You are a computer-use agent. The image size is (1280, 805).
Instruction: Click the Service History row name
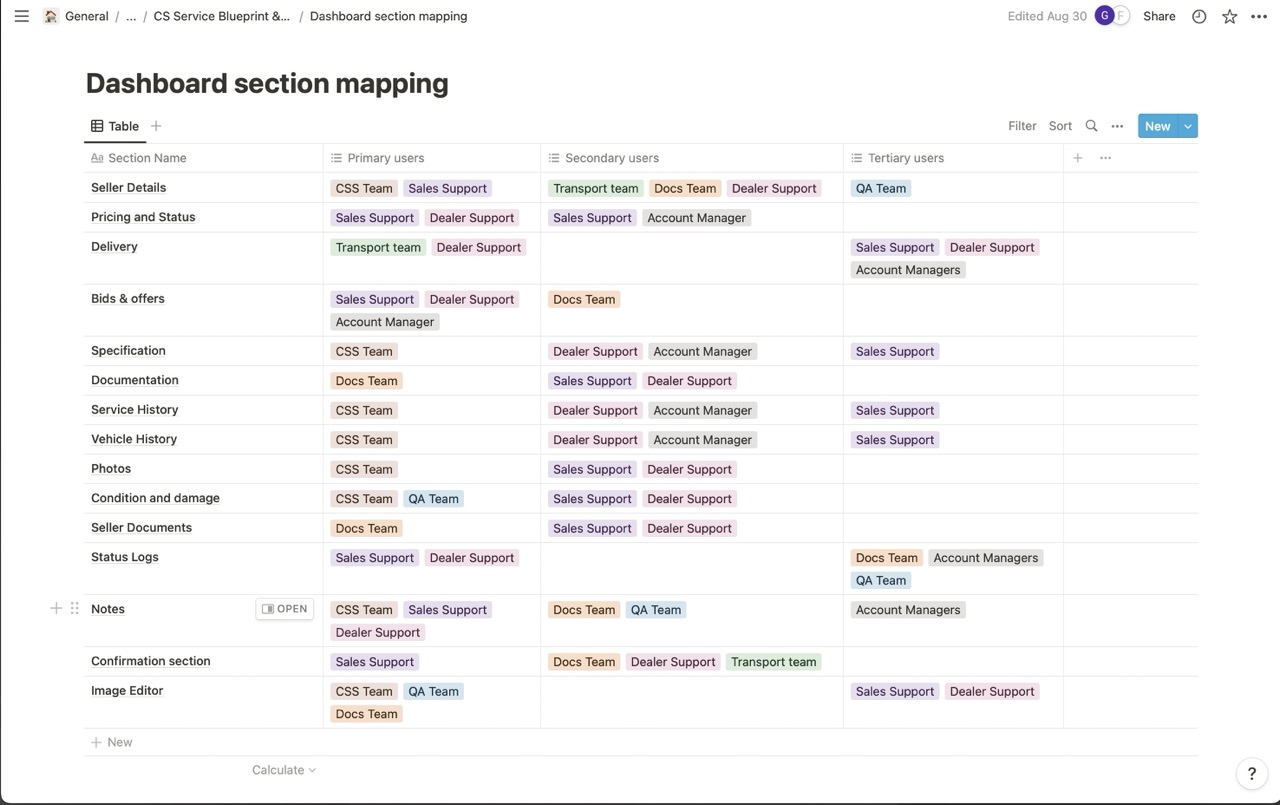coord(135,409)
